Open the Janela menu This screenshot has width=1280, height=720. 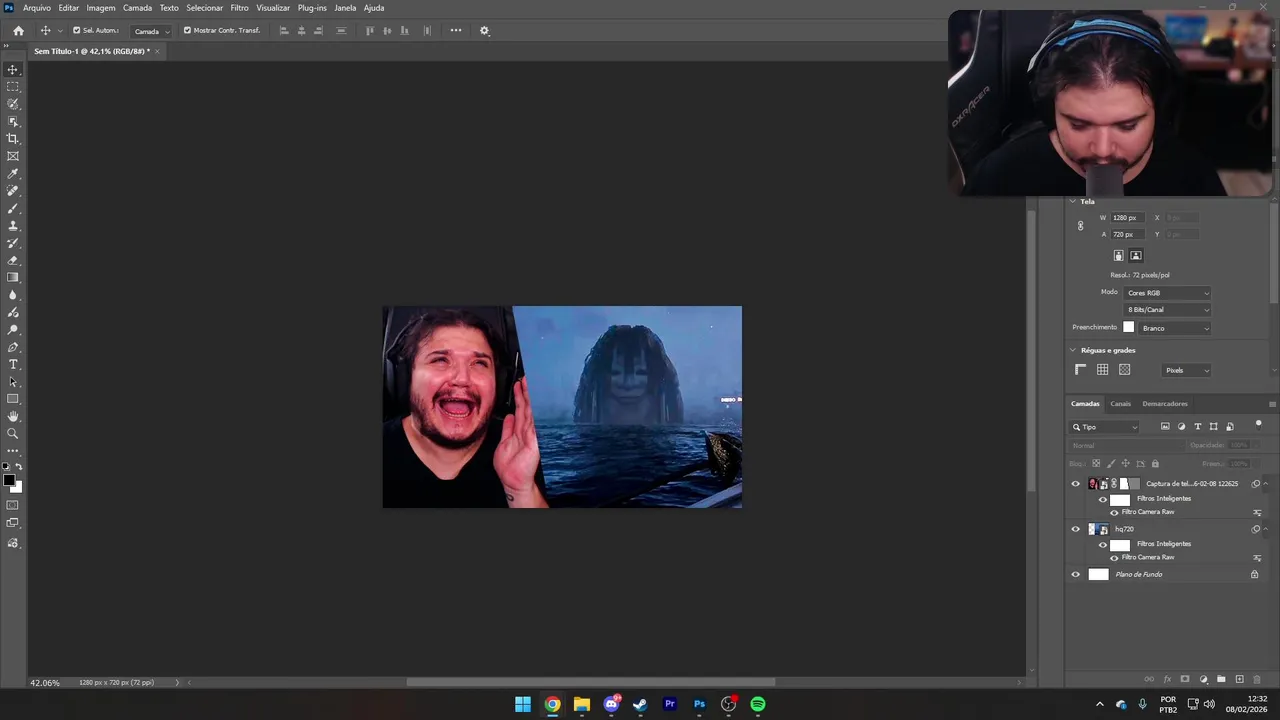(345, 8)
